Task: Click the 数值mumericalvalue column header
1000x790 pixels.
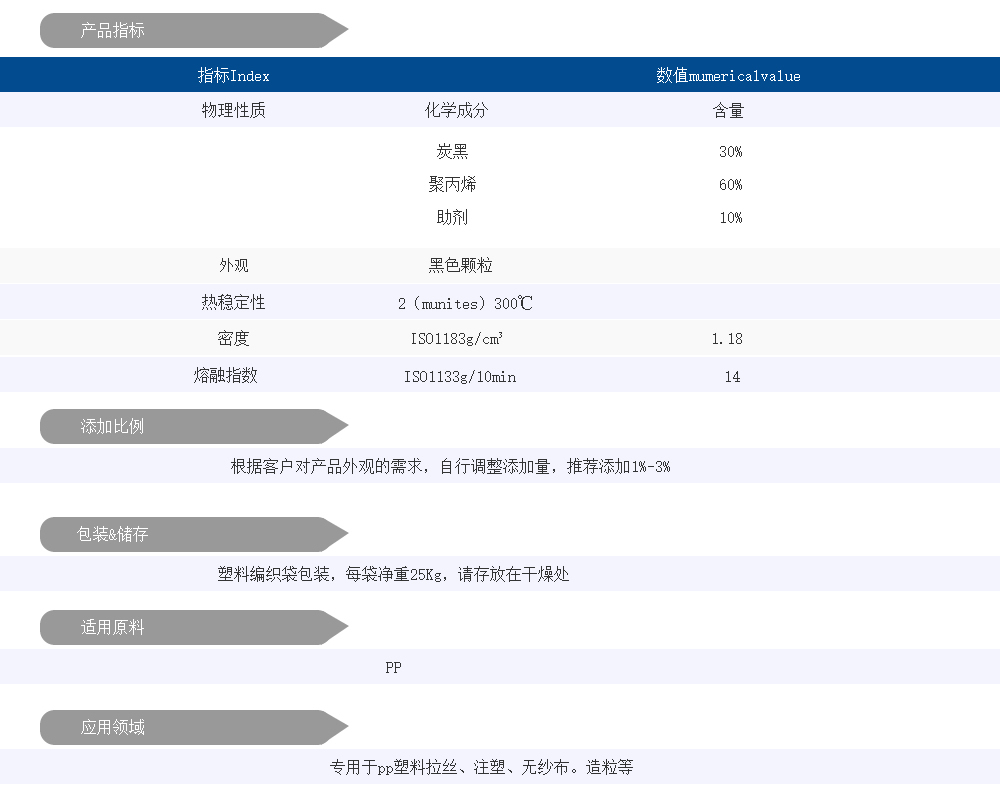Action: 728,76
